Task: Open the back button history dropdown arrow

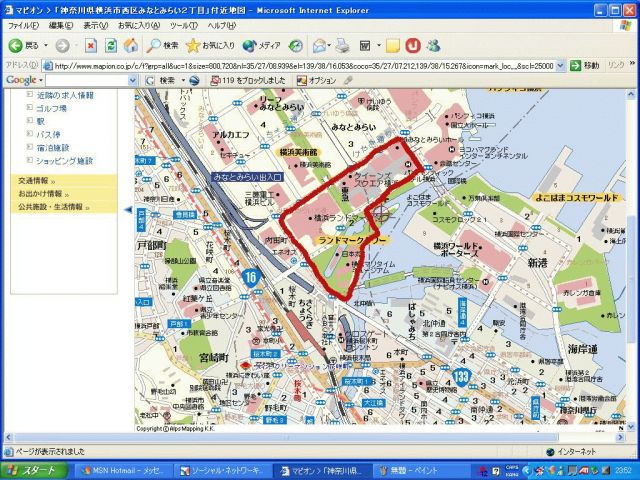Action: tap(46, 46)
